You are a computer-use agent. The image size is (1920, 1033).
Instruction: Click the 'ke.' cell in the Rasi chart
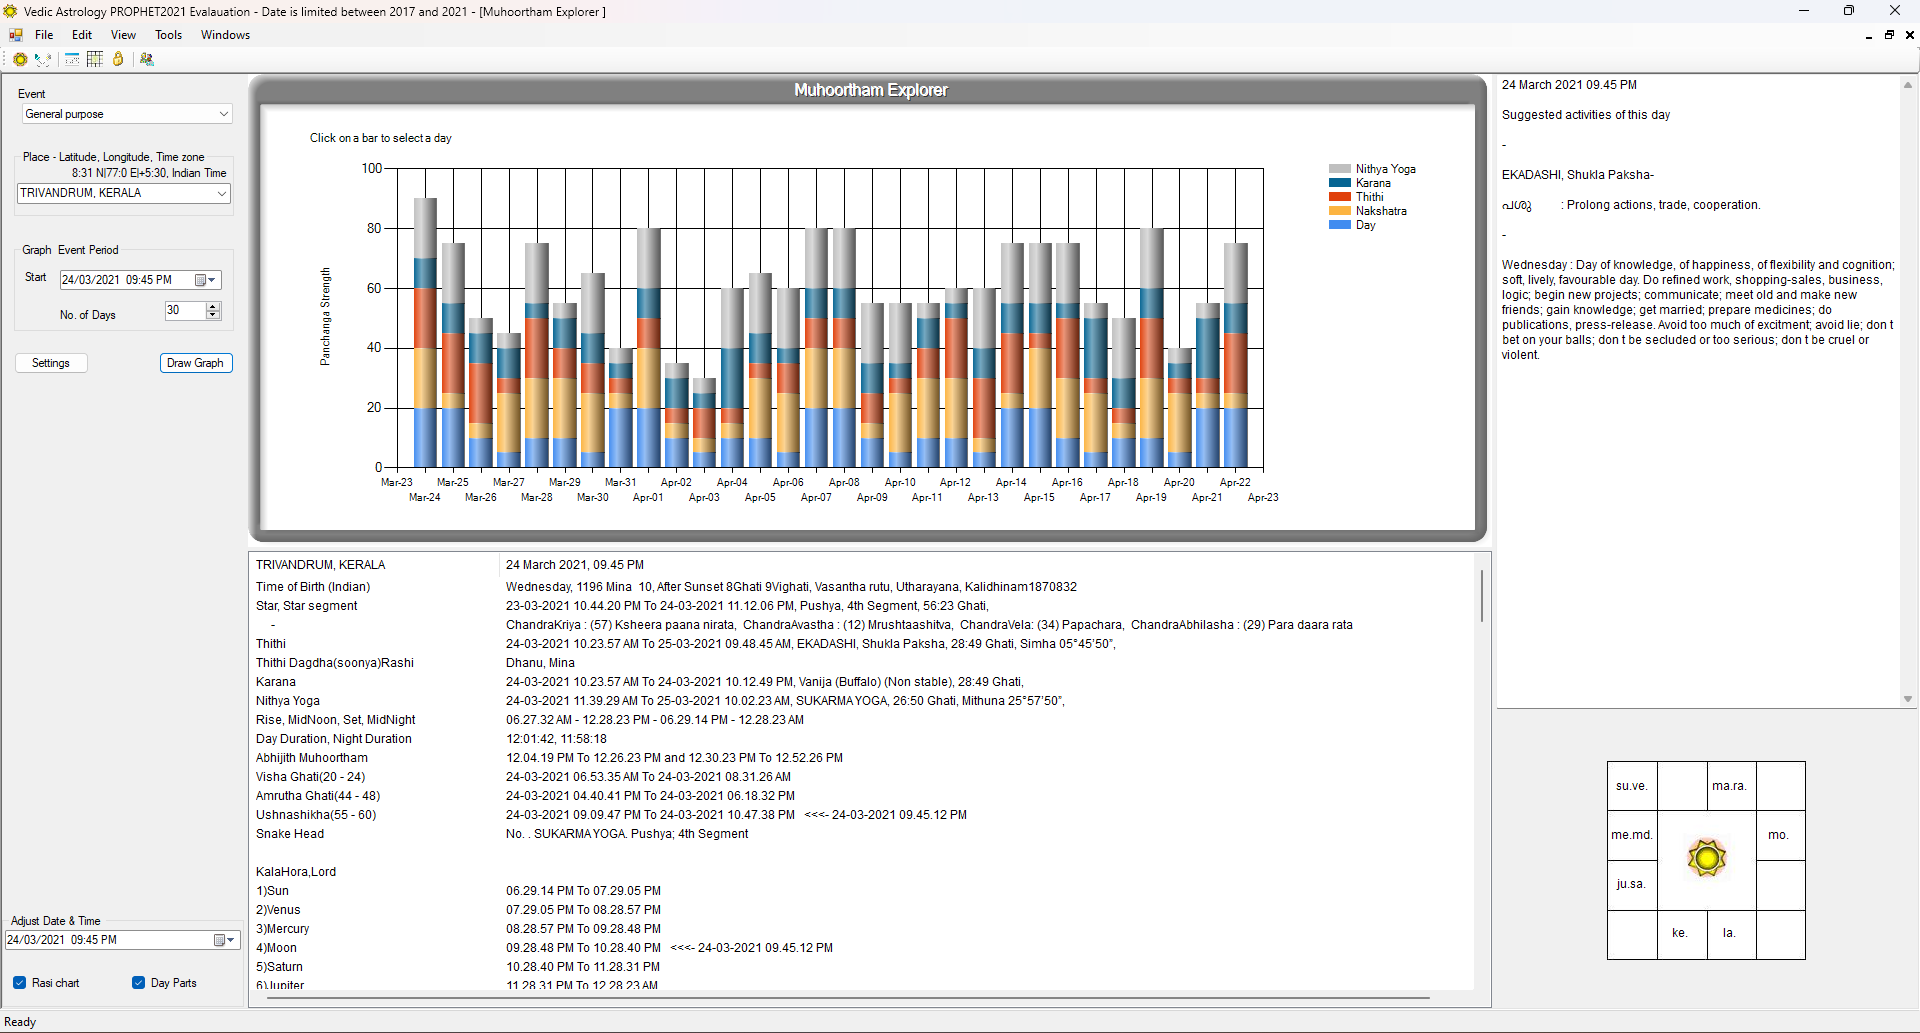[1681, 933]
